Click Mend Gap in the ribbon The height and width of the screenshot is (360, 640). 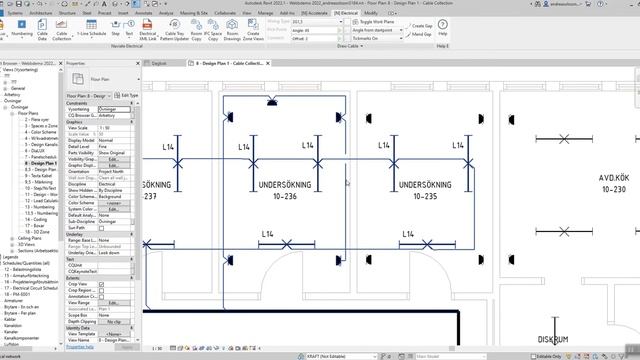[x=419, y=34]
